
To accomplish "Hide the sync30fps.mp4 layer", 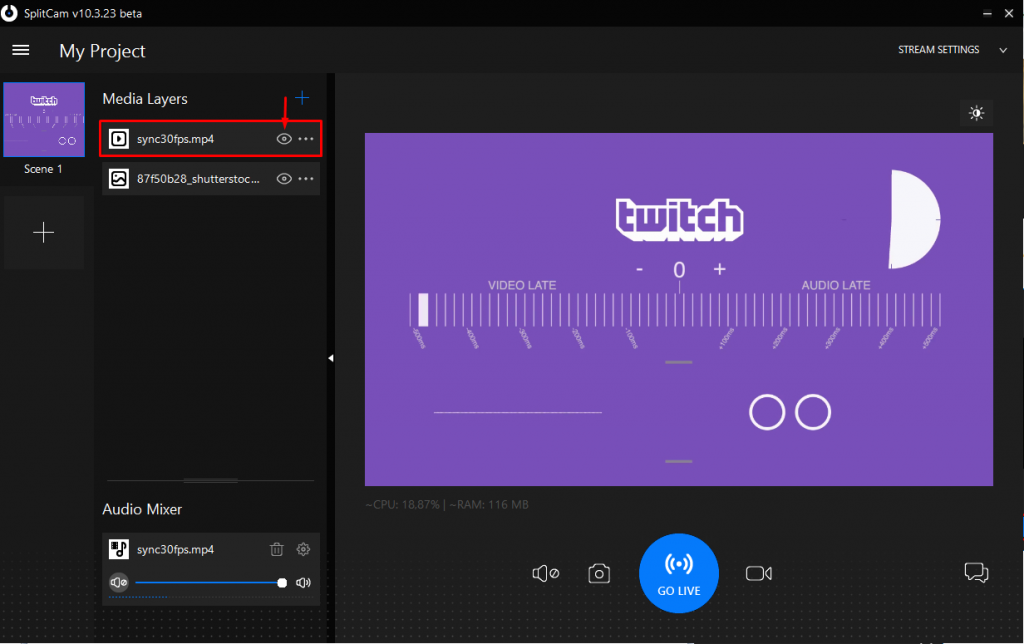I will (283, 139).
